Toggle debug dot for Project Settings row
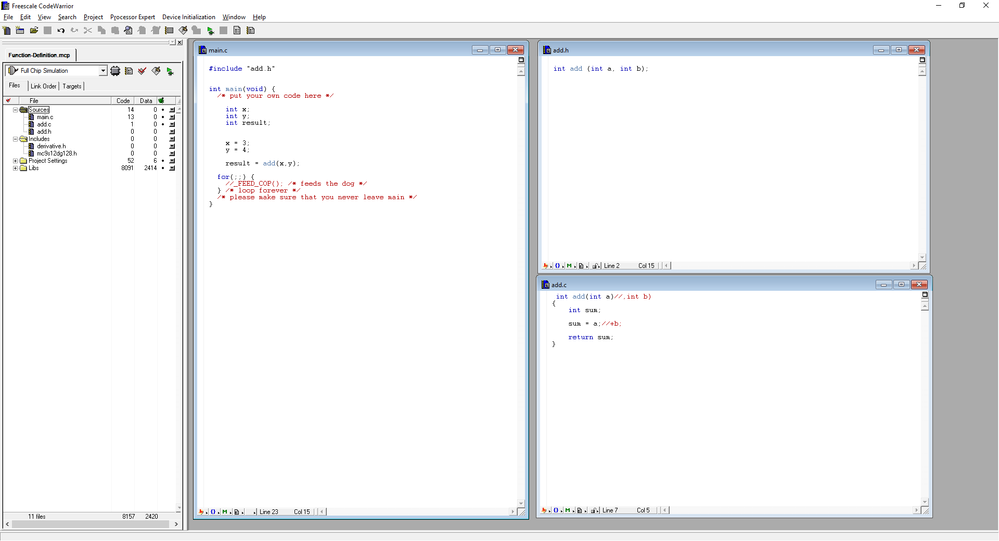Viewport: 999px width, 541px height. (162, 161)
